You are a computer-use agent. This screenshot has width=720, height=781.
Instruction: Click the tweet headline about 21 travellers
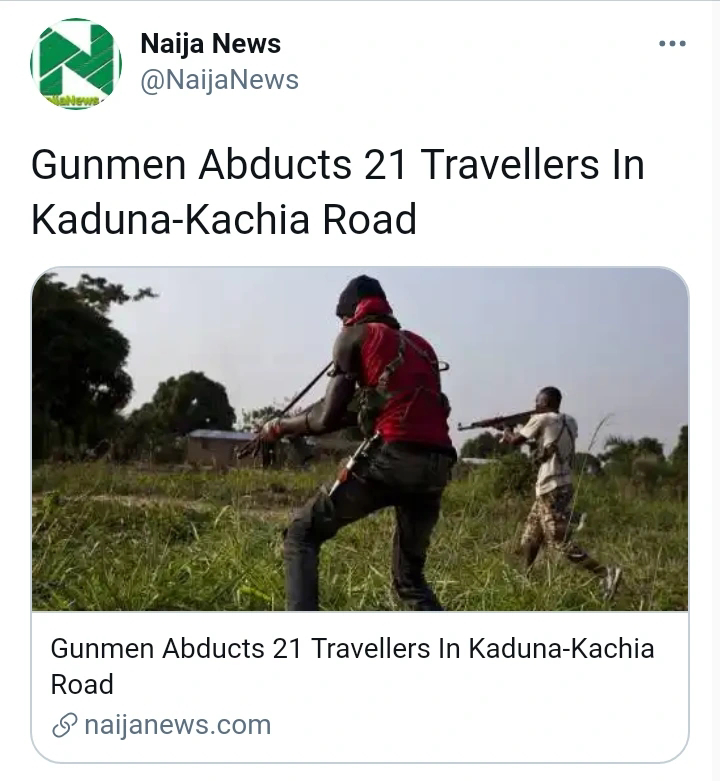pos(338,192)
